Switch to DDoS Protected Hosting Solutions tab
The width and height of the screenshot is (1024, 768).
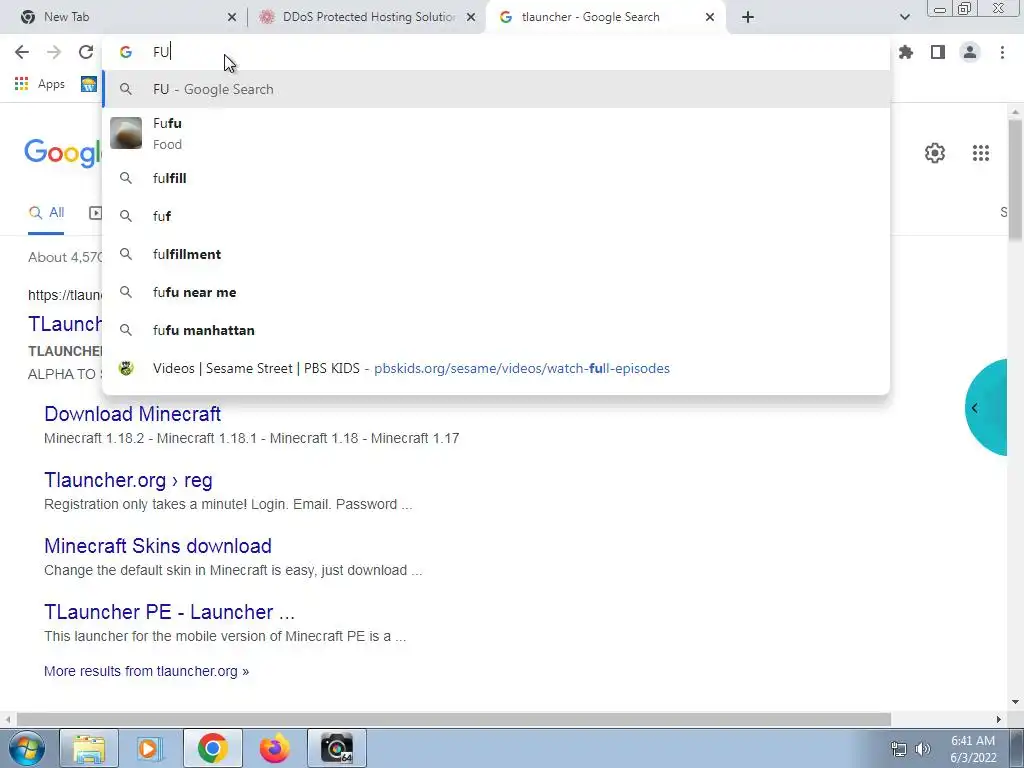point(367,17)
